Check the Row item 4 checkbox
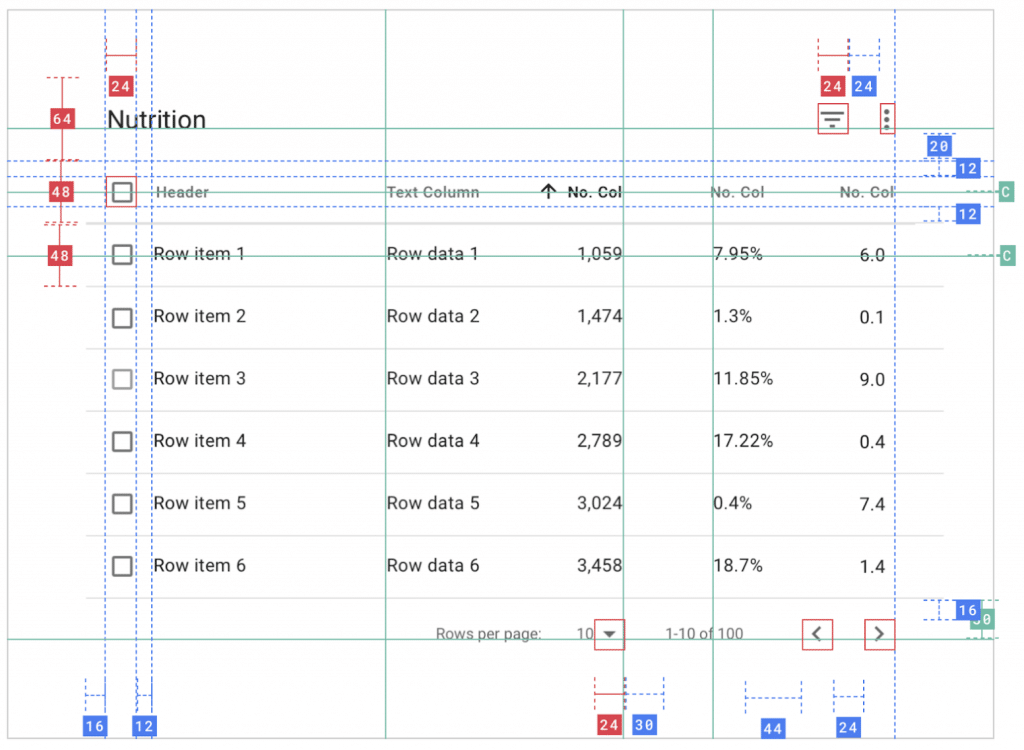 pyautogui.click(x=122, y=442)
